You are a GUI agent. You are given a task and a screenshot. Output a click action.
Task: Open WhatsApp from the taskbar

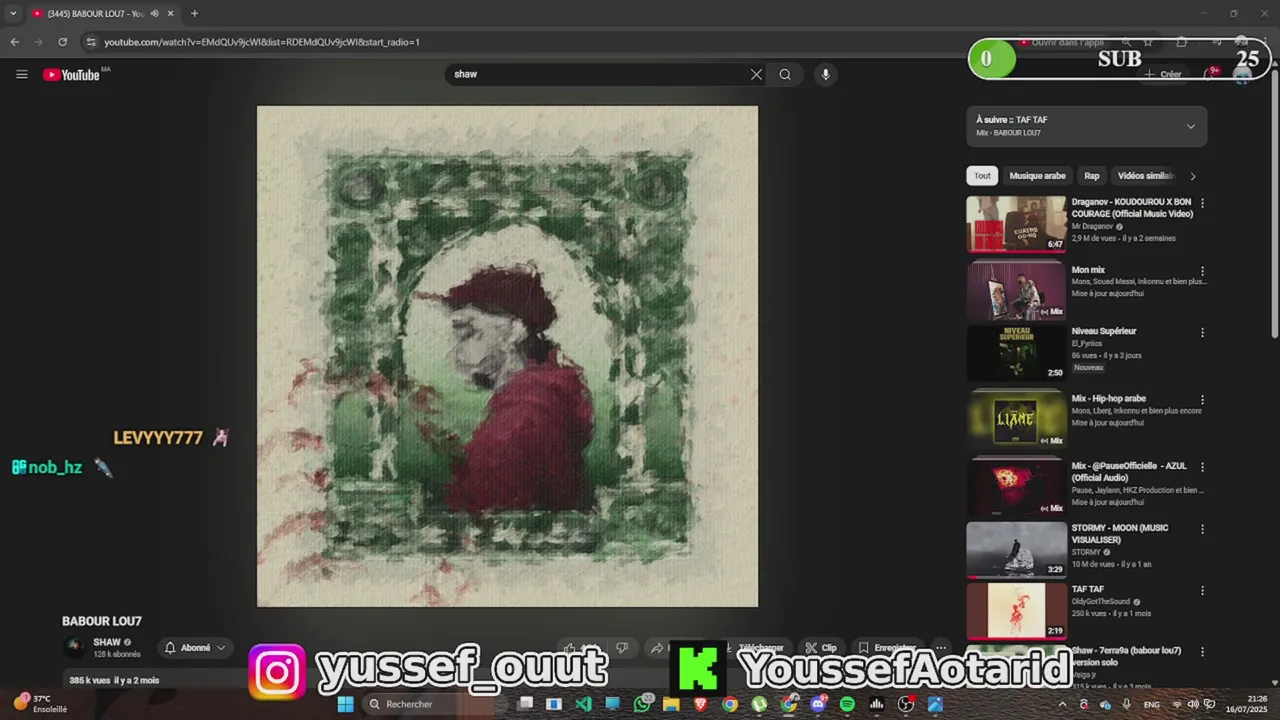[642, 704]
